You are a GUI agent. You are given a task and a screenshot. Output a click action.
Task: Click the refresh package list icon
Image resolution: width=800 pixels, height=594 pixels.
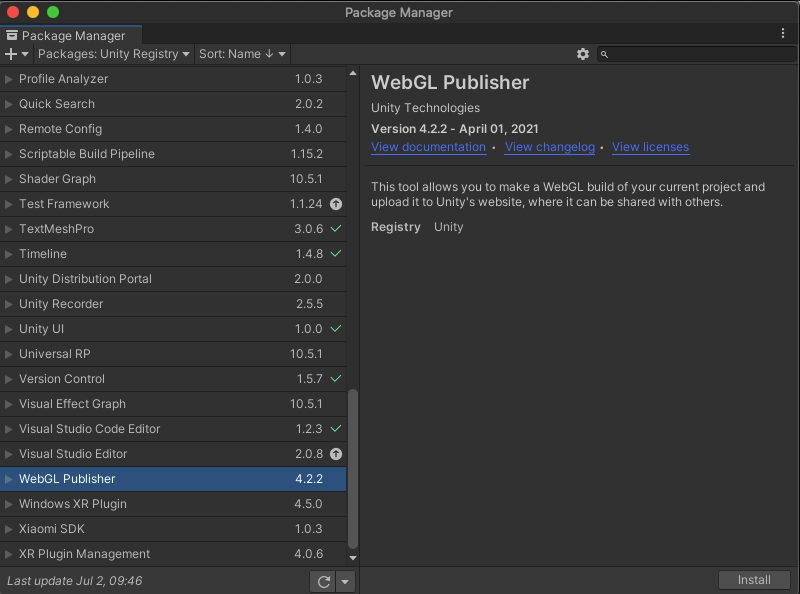pos(323,581)
